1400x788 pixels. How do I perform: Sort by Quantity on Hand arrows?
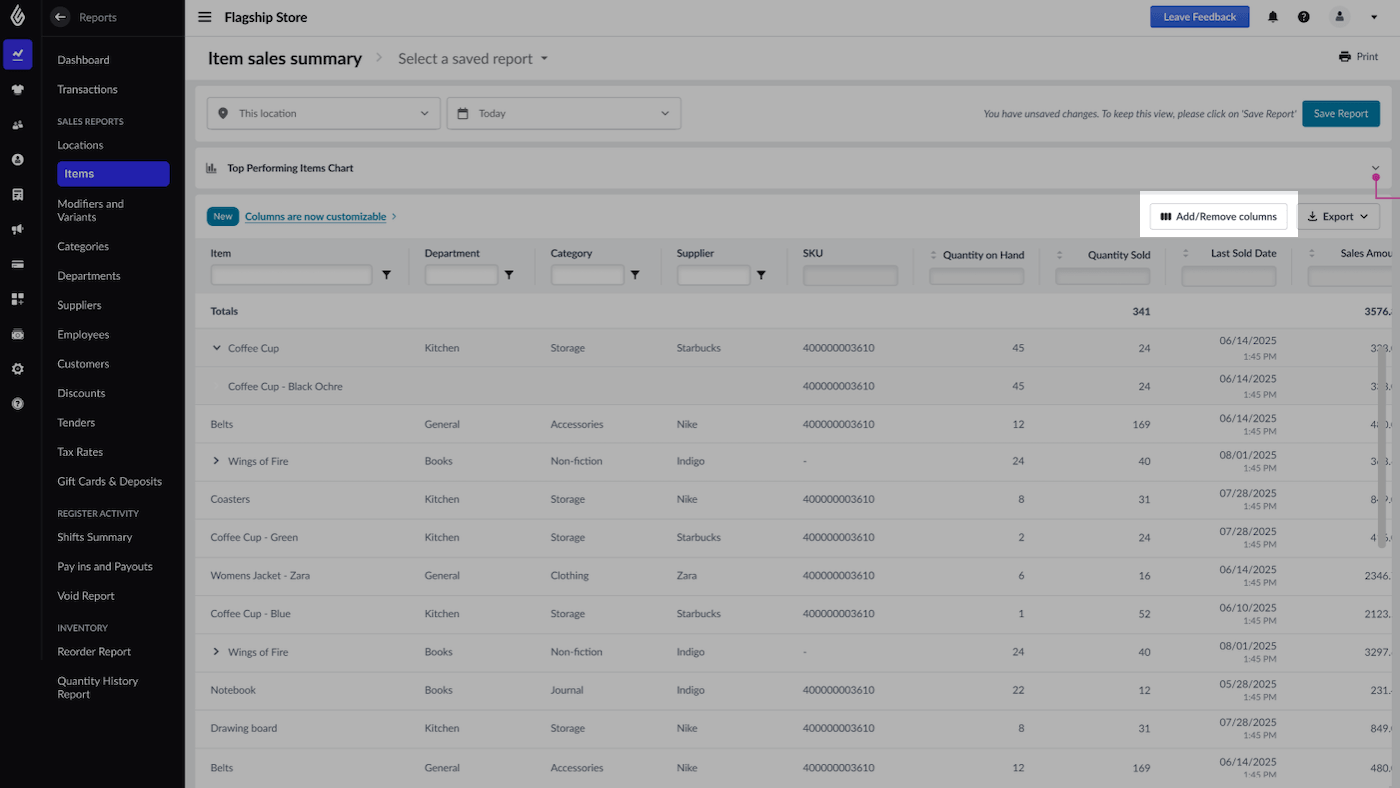pos(934,255)
